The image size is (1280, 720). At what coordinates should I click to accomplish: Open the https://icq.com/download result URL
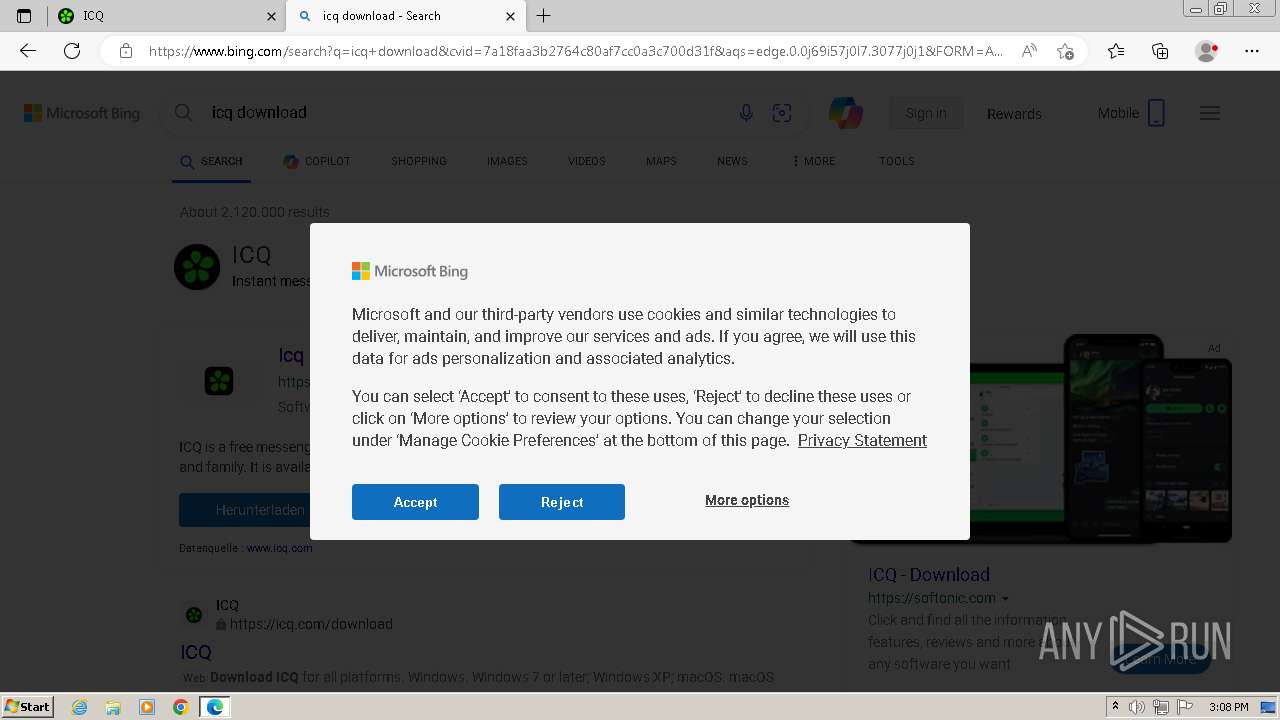click(311, 624)
